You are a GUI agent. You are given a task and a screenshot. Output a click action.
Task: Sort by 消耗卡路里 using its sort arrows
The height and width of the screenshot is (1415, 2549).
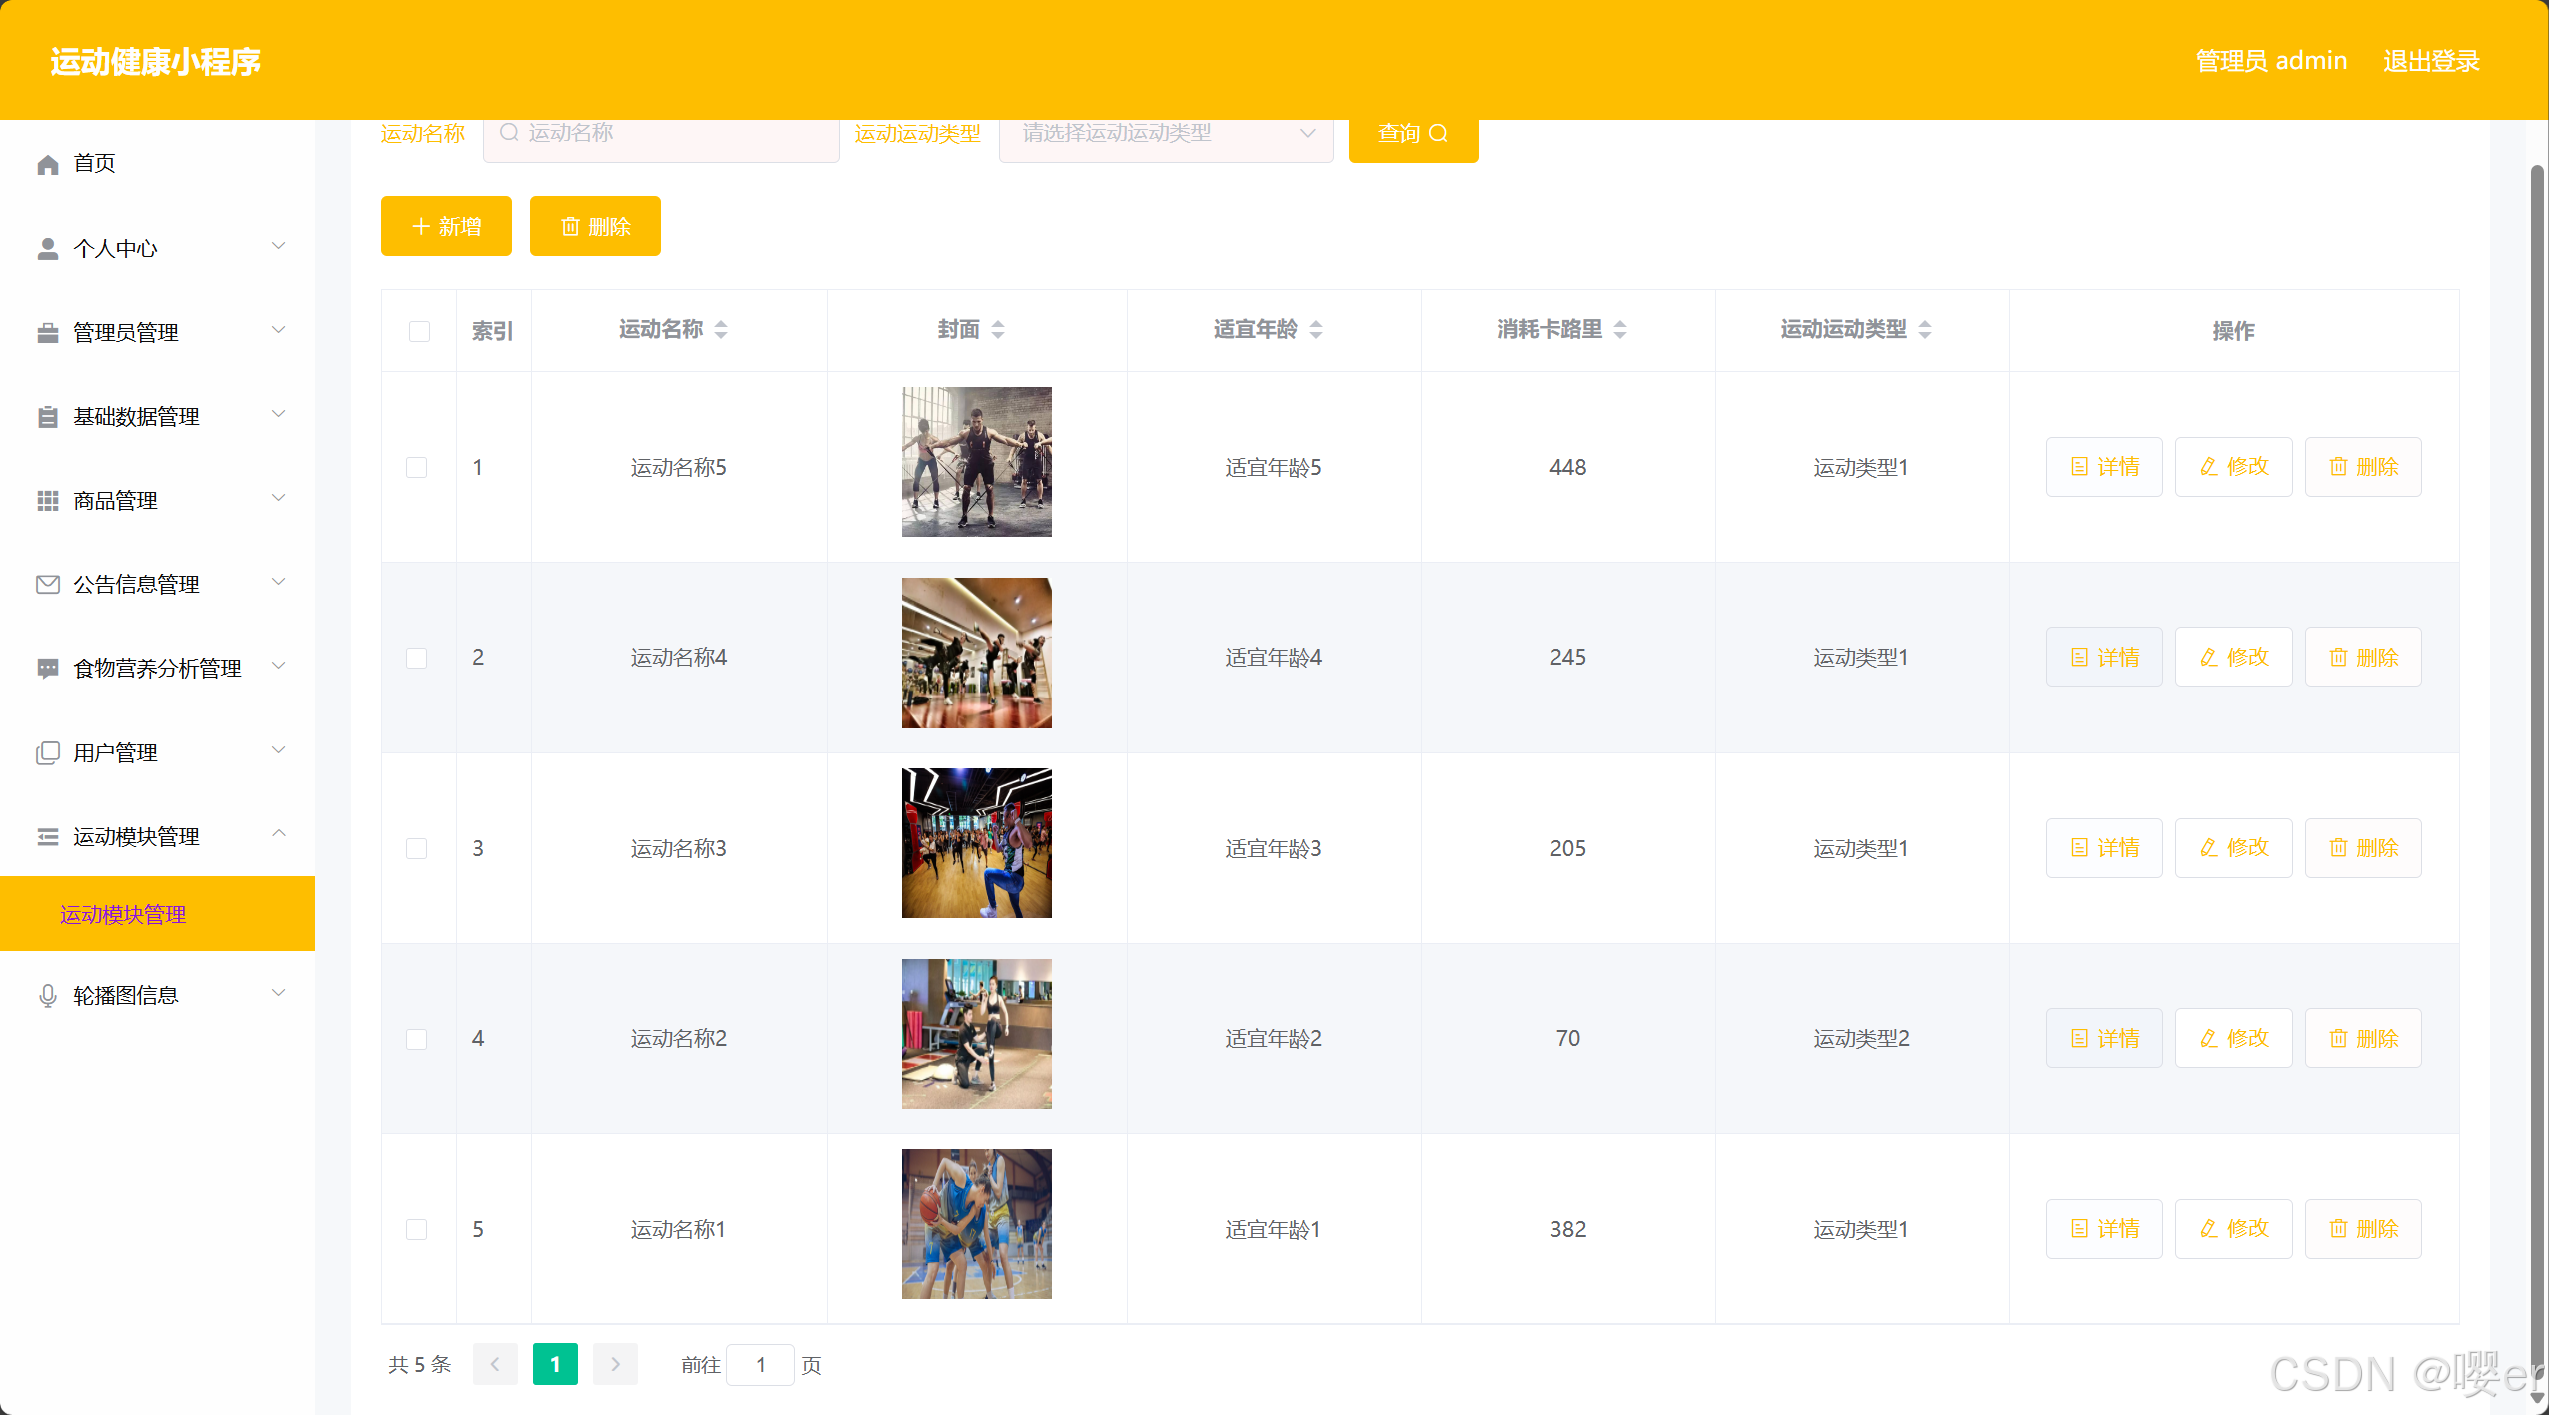[x=1620, y=329]
